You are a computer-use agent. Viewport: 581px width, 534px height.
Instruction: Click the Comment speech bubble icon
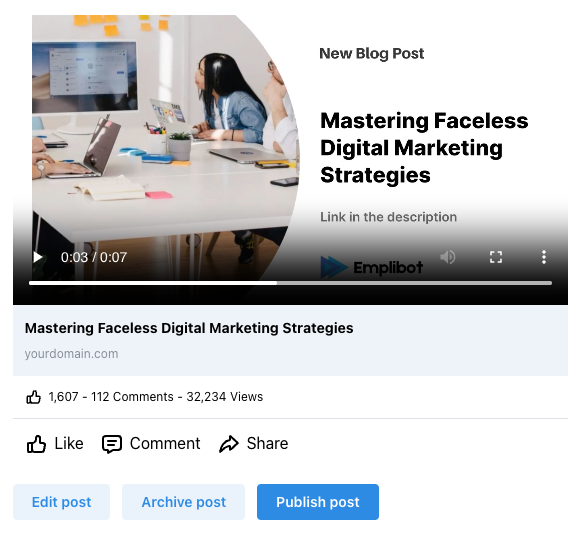[112, 444]
